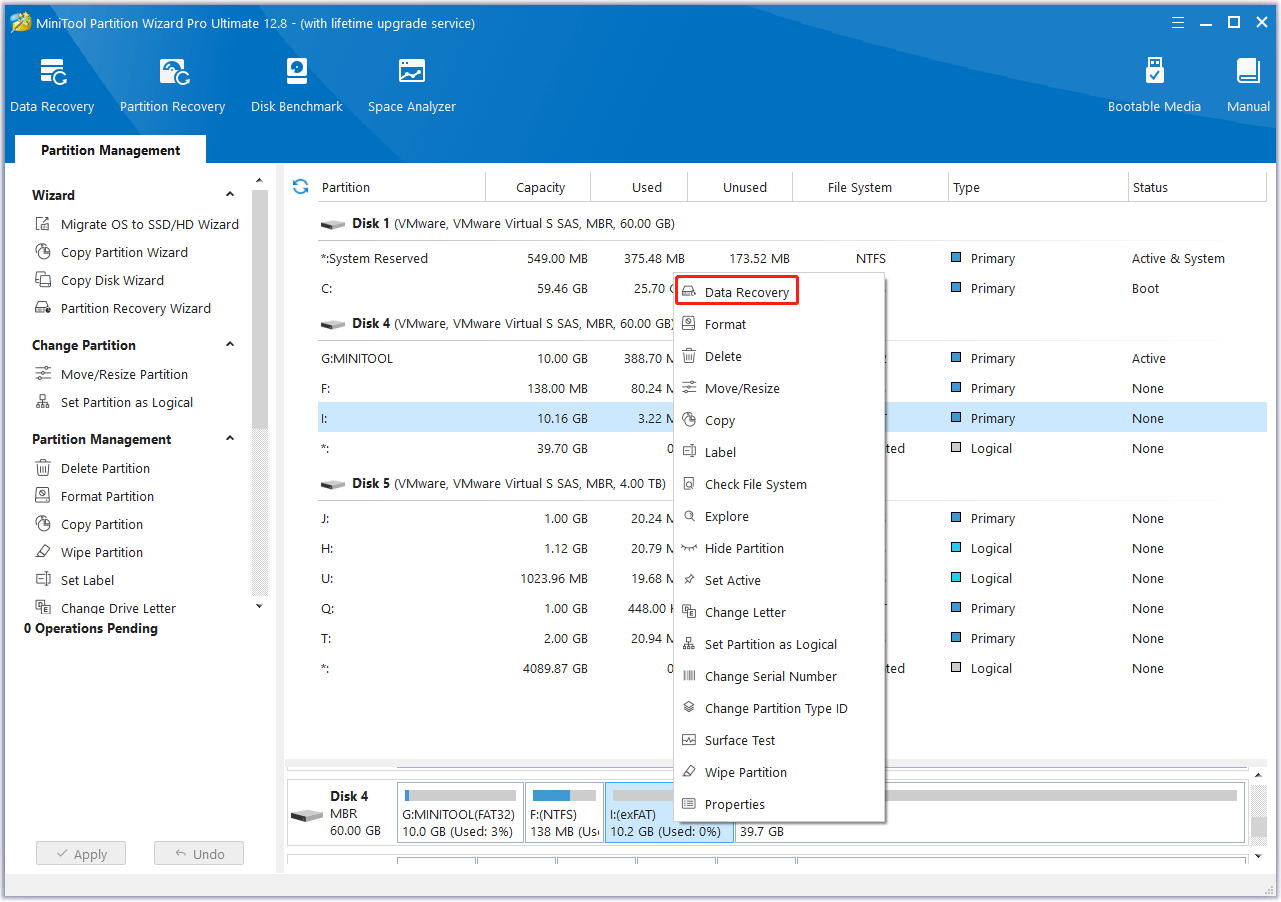This screenshot has height=902, width=1281.
Task: Choose Wipe Partition in the context menu
Action: pyautogui.click(x=780, y=772)
